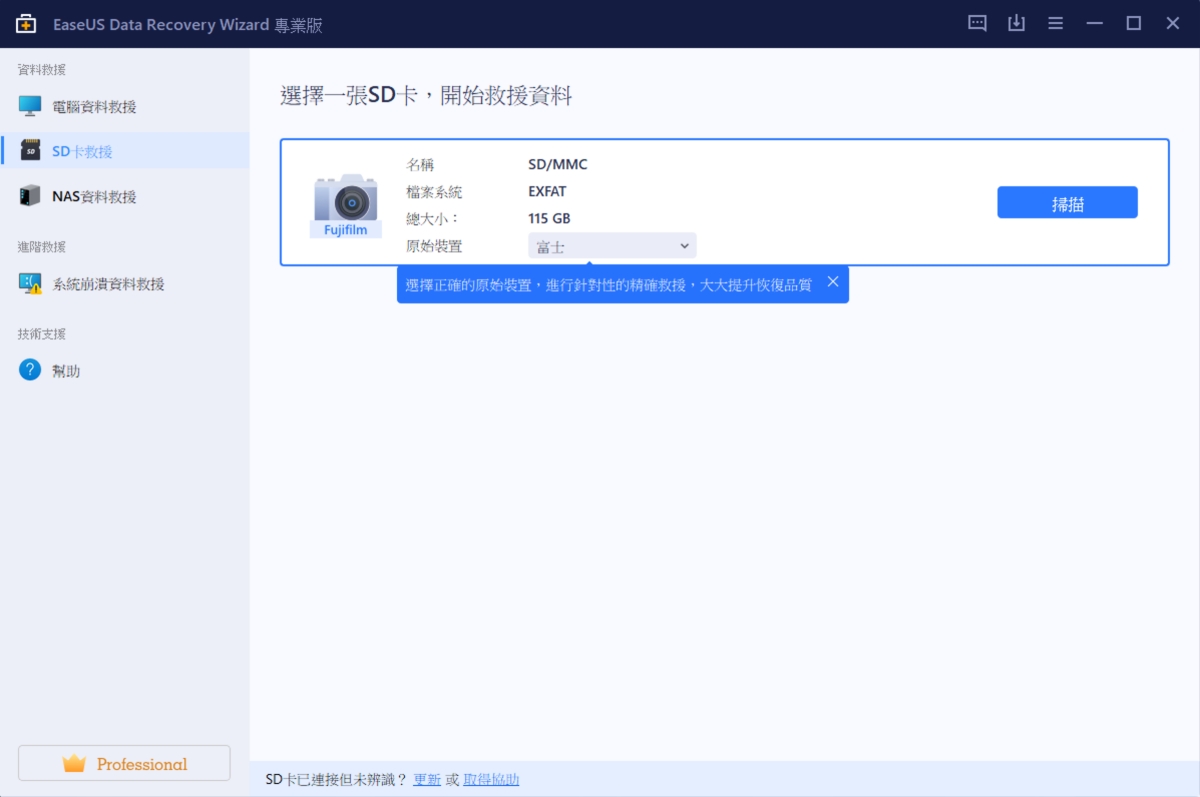Click the SD/MMC device name
Screen dimensions: 1200x797
558,164
